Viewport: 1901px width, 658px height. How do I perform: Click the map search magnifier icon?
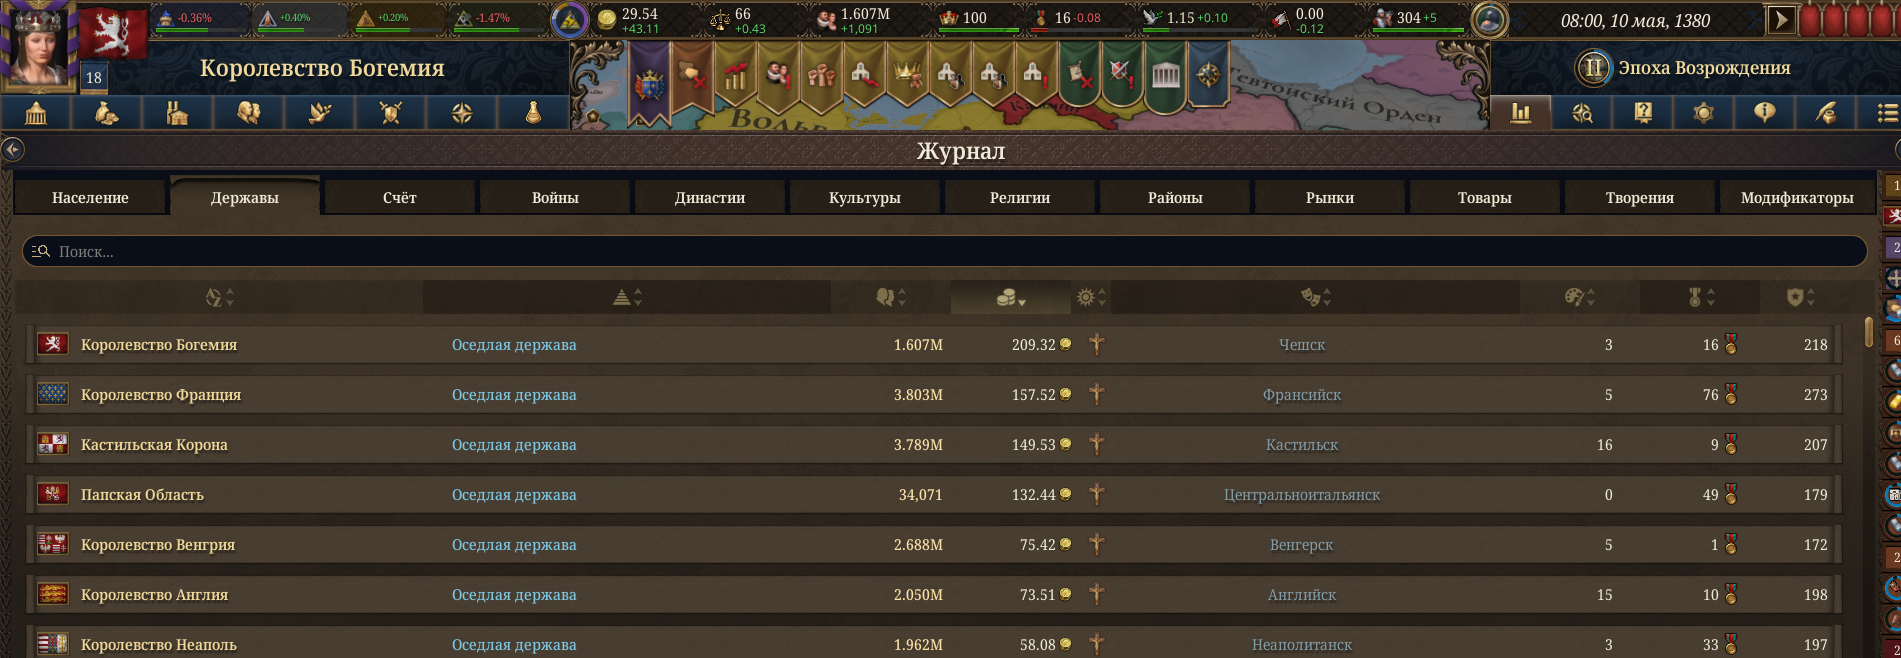tap(1582, 113)
